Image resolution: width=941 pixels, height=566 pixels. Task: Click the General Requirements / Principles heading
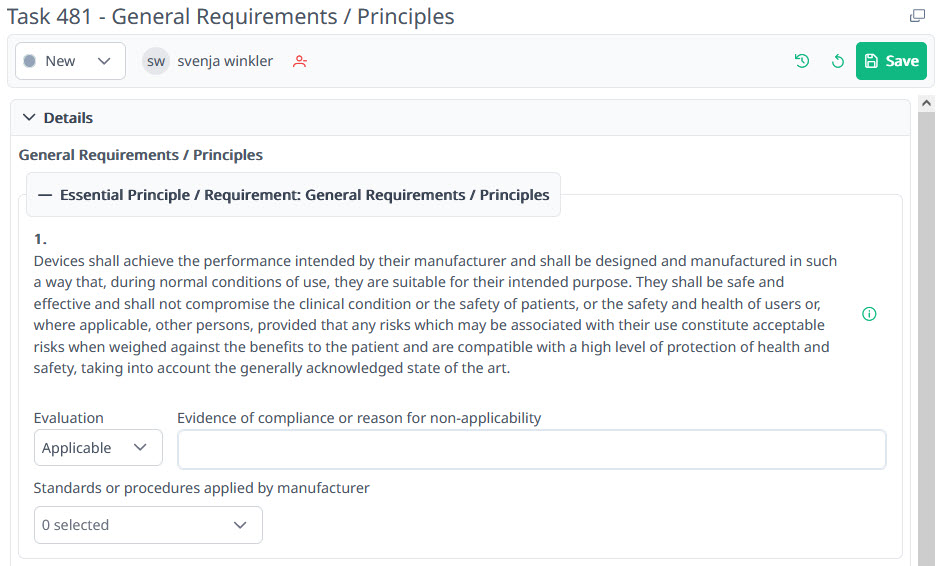[141, 155]
